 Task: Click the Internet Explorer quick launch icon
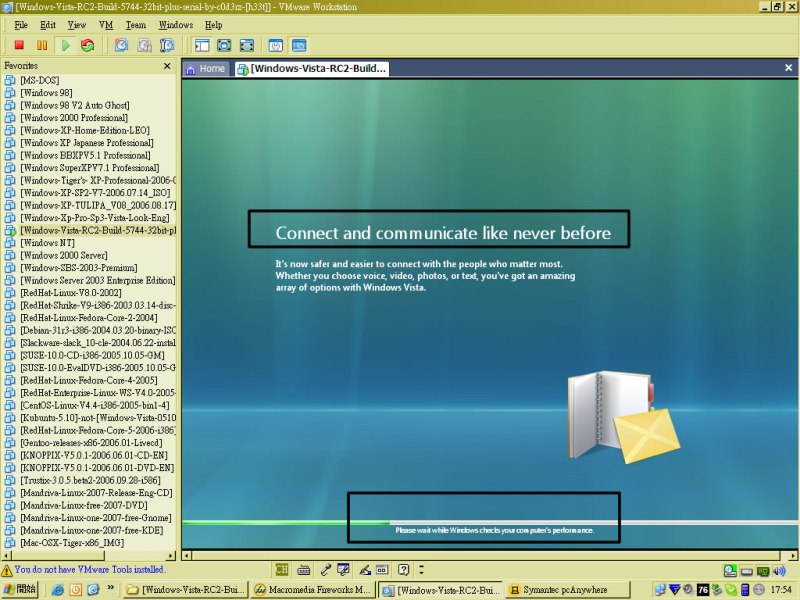(58, 589)
